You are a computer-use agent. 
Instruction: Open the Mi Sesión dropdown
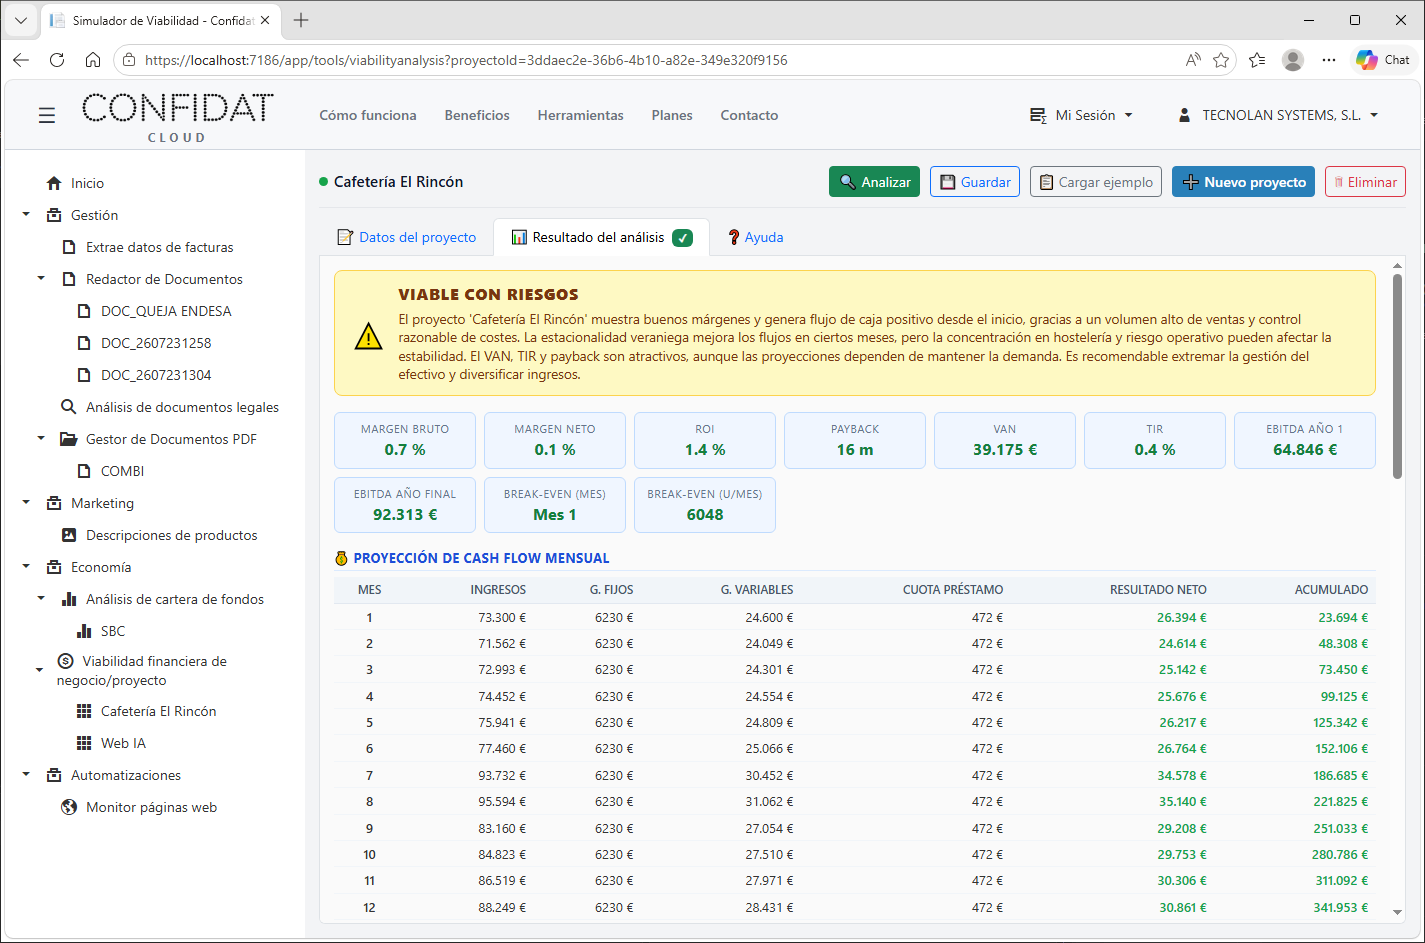click(1081, 115)
